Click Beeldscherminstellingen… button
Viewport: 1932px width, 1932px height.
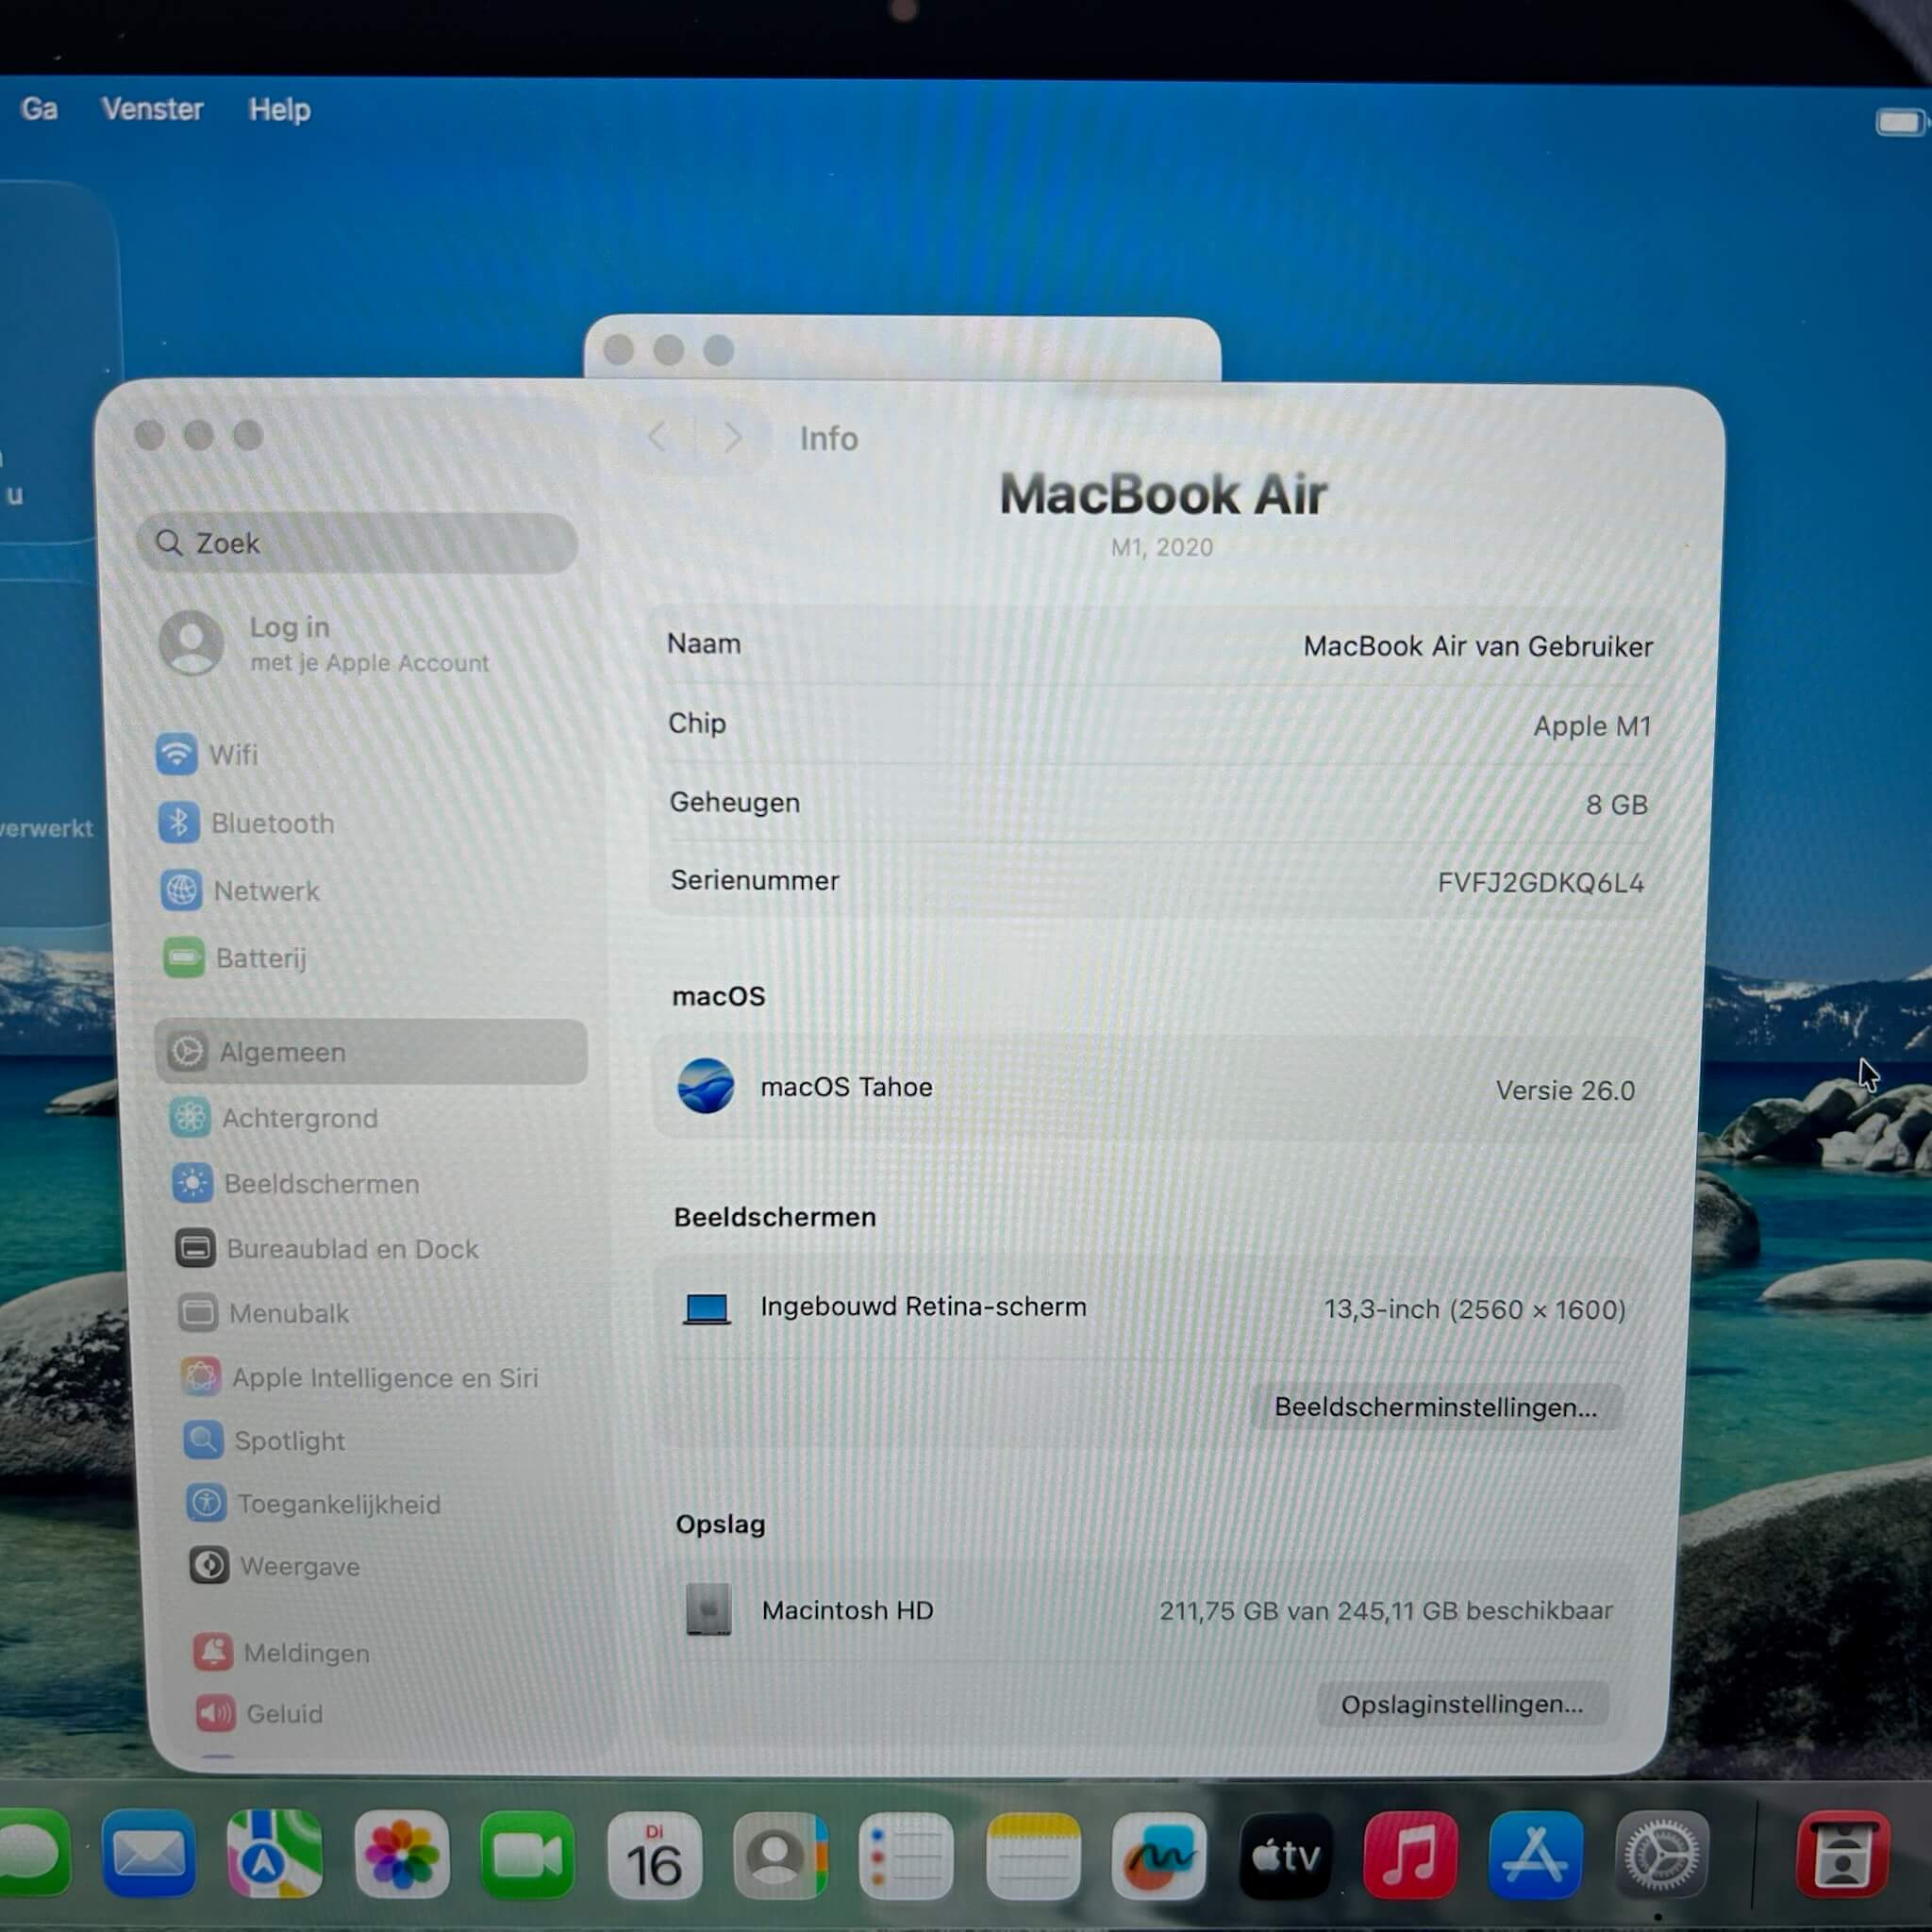(x=1435, y=1407)
